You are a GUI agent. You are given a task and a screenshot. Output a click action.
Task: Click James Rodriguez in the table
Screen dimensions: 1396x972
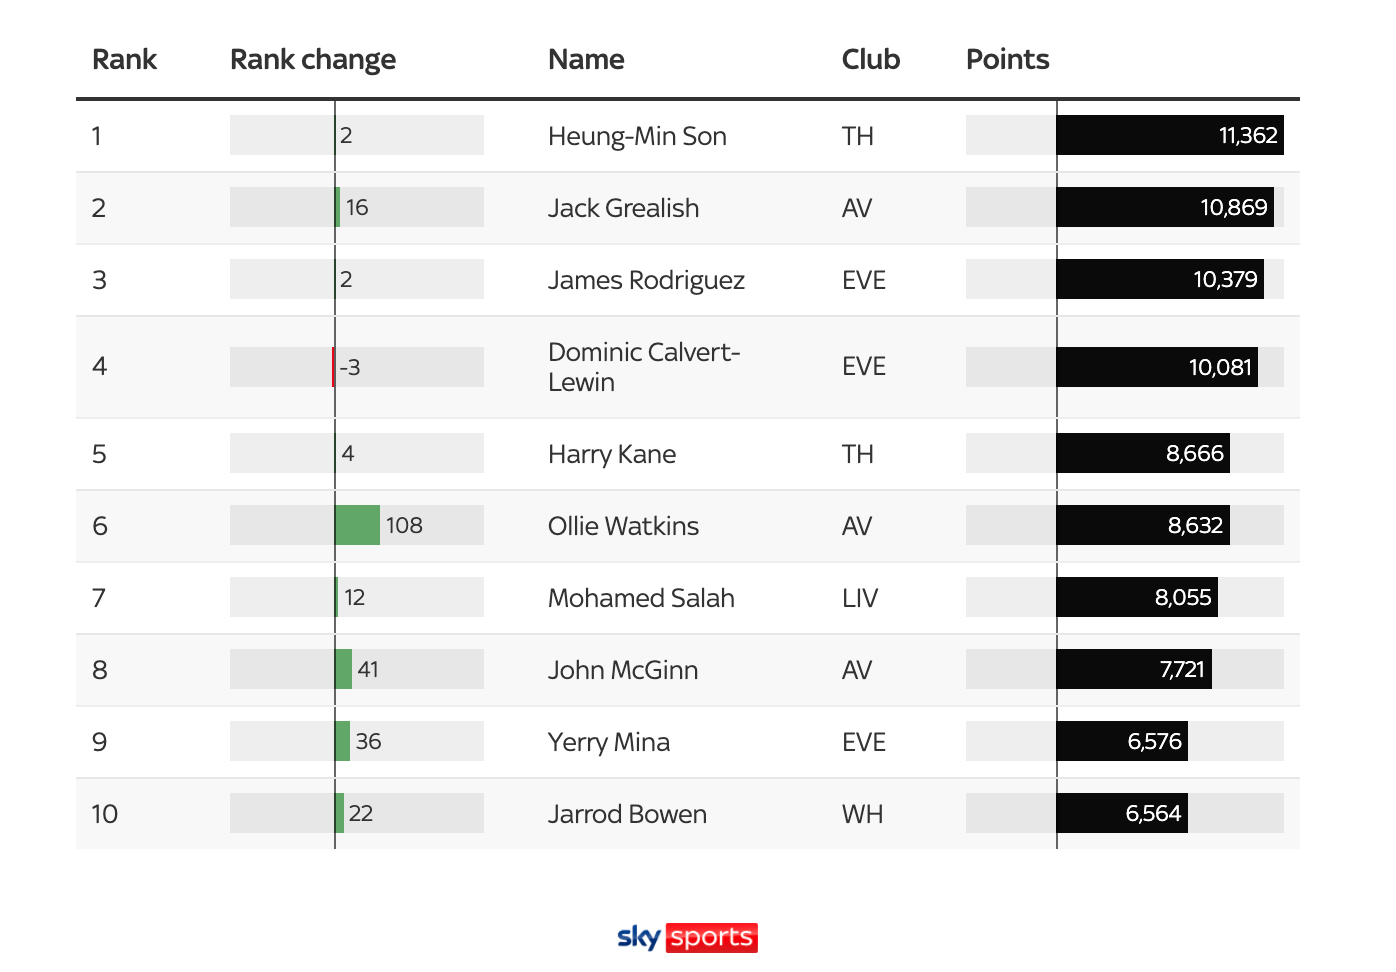click(x=646, y=280)
